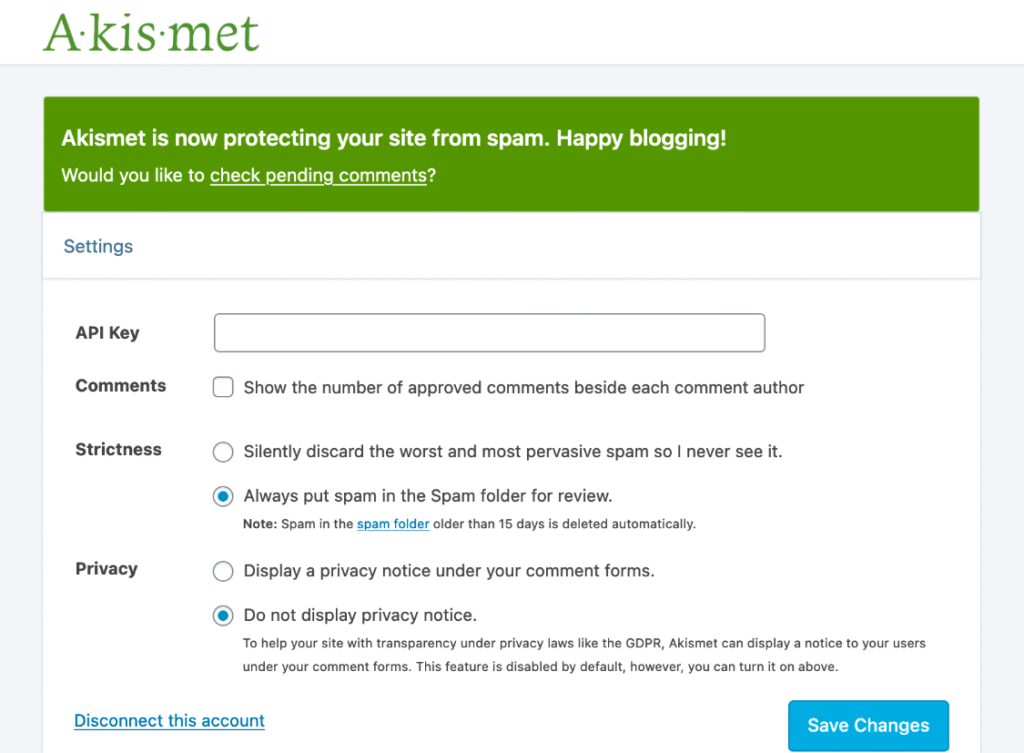Click the GDPR transparency explanation paragraph
Screen dimensions: 1024x753
click(x=584, y=655)
